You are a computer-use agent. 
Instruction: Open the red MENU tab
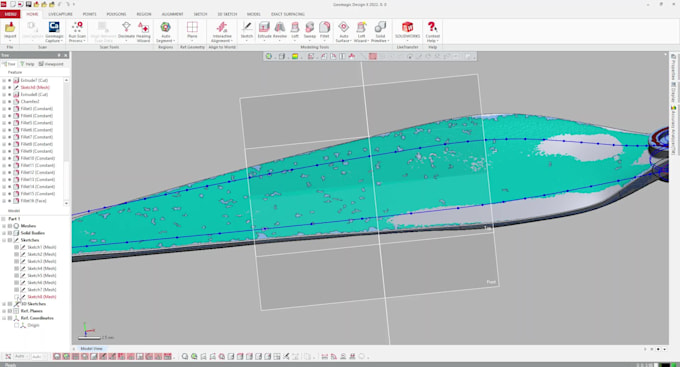click(x=10, y=14)
